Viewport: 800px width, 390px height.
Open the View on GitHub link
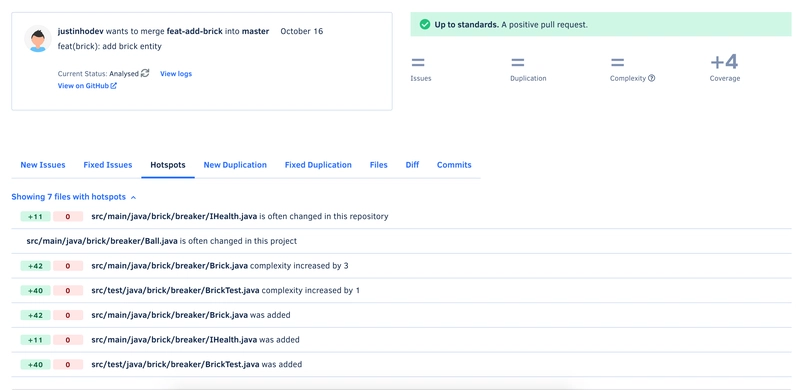point(87,86)
